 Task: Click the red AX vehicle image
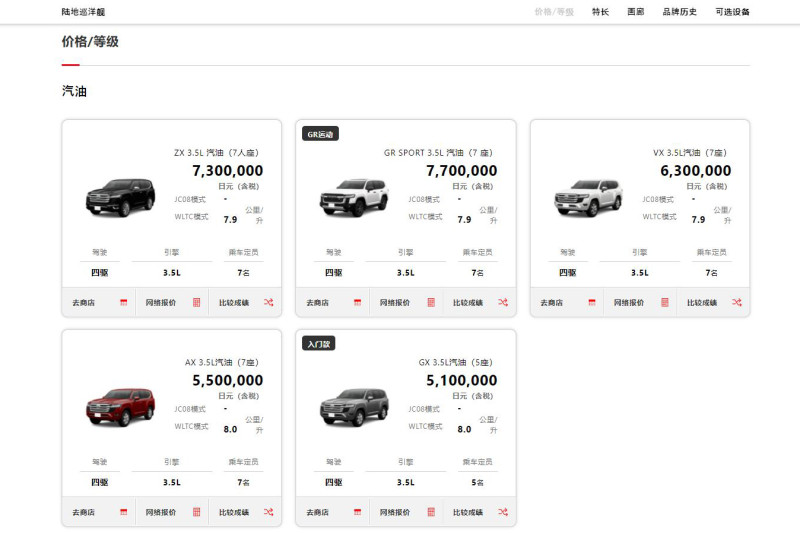(x=120, y=407)
